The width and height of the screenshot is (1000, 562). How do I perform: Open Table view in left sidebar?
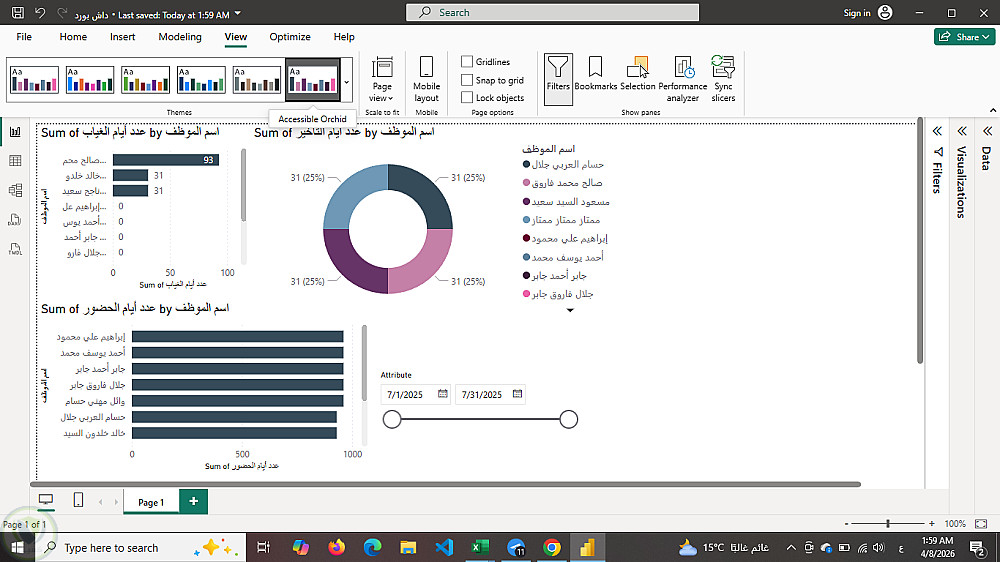coord(15,161)
